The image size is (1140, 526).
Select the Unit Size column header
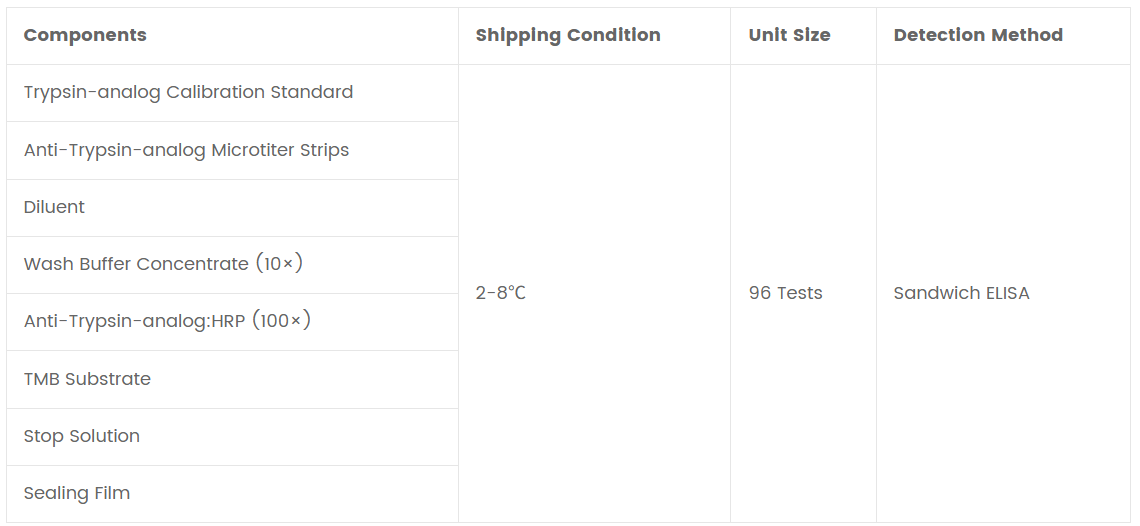pos(789,35)
